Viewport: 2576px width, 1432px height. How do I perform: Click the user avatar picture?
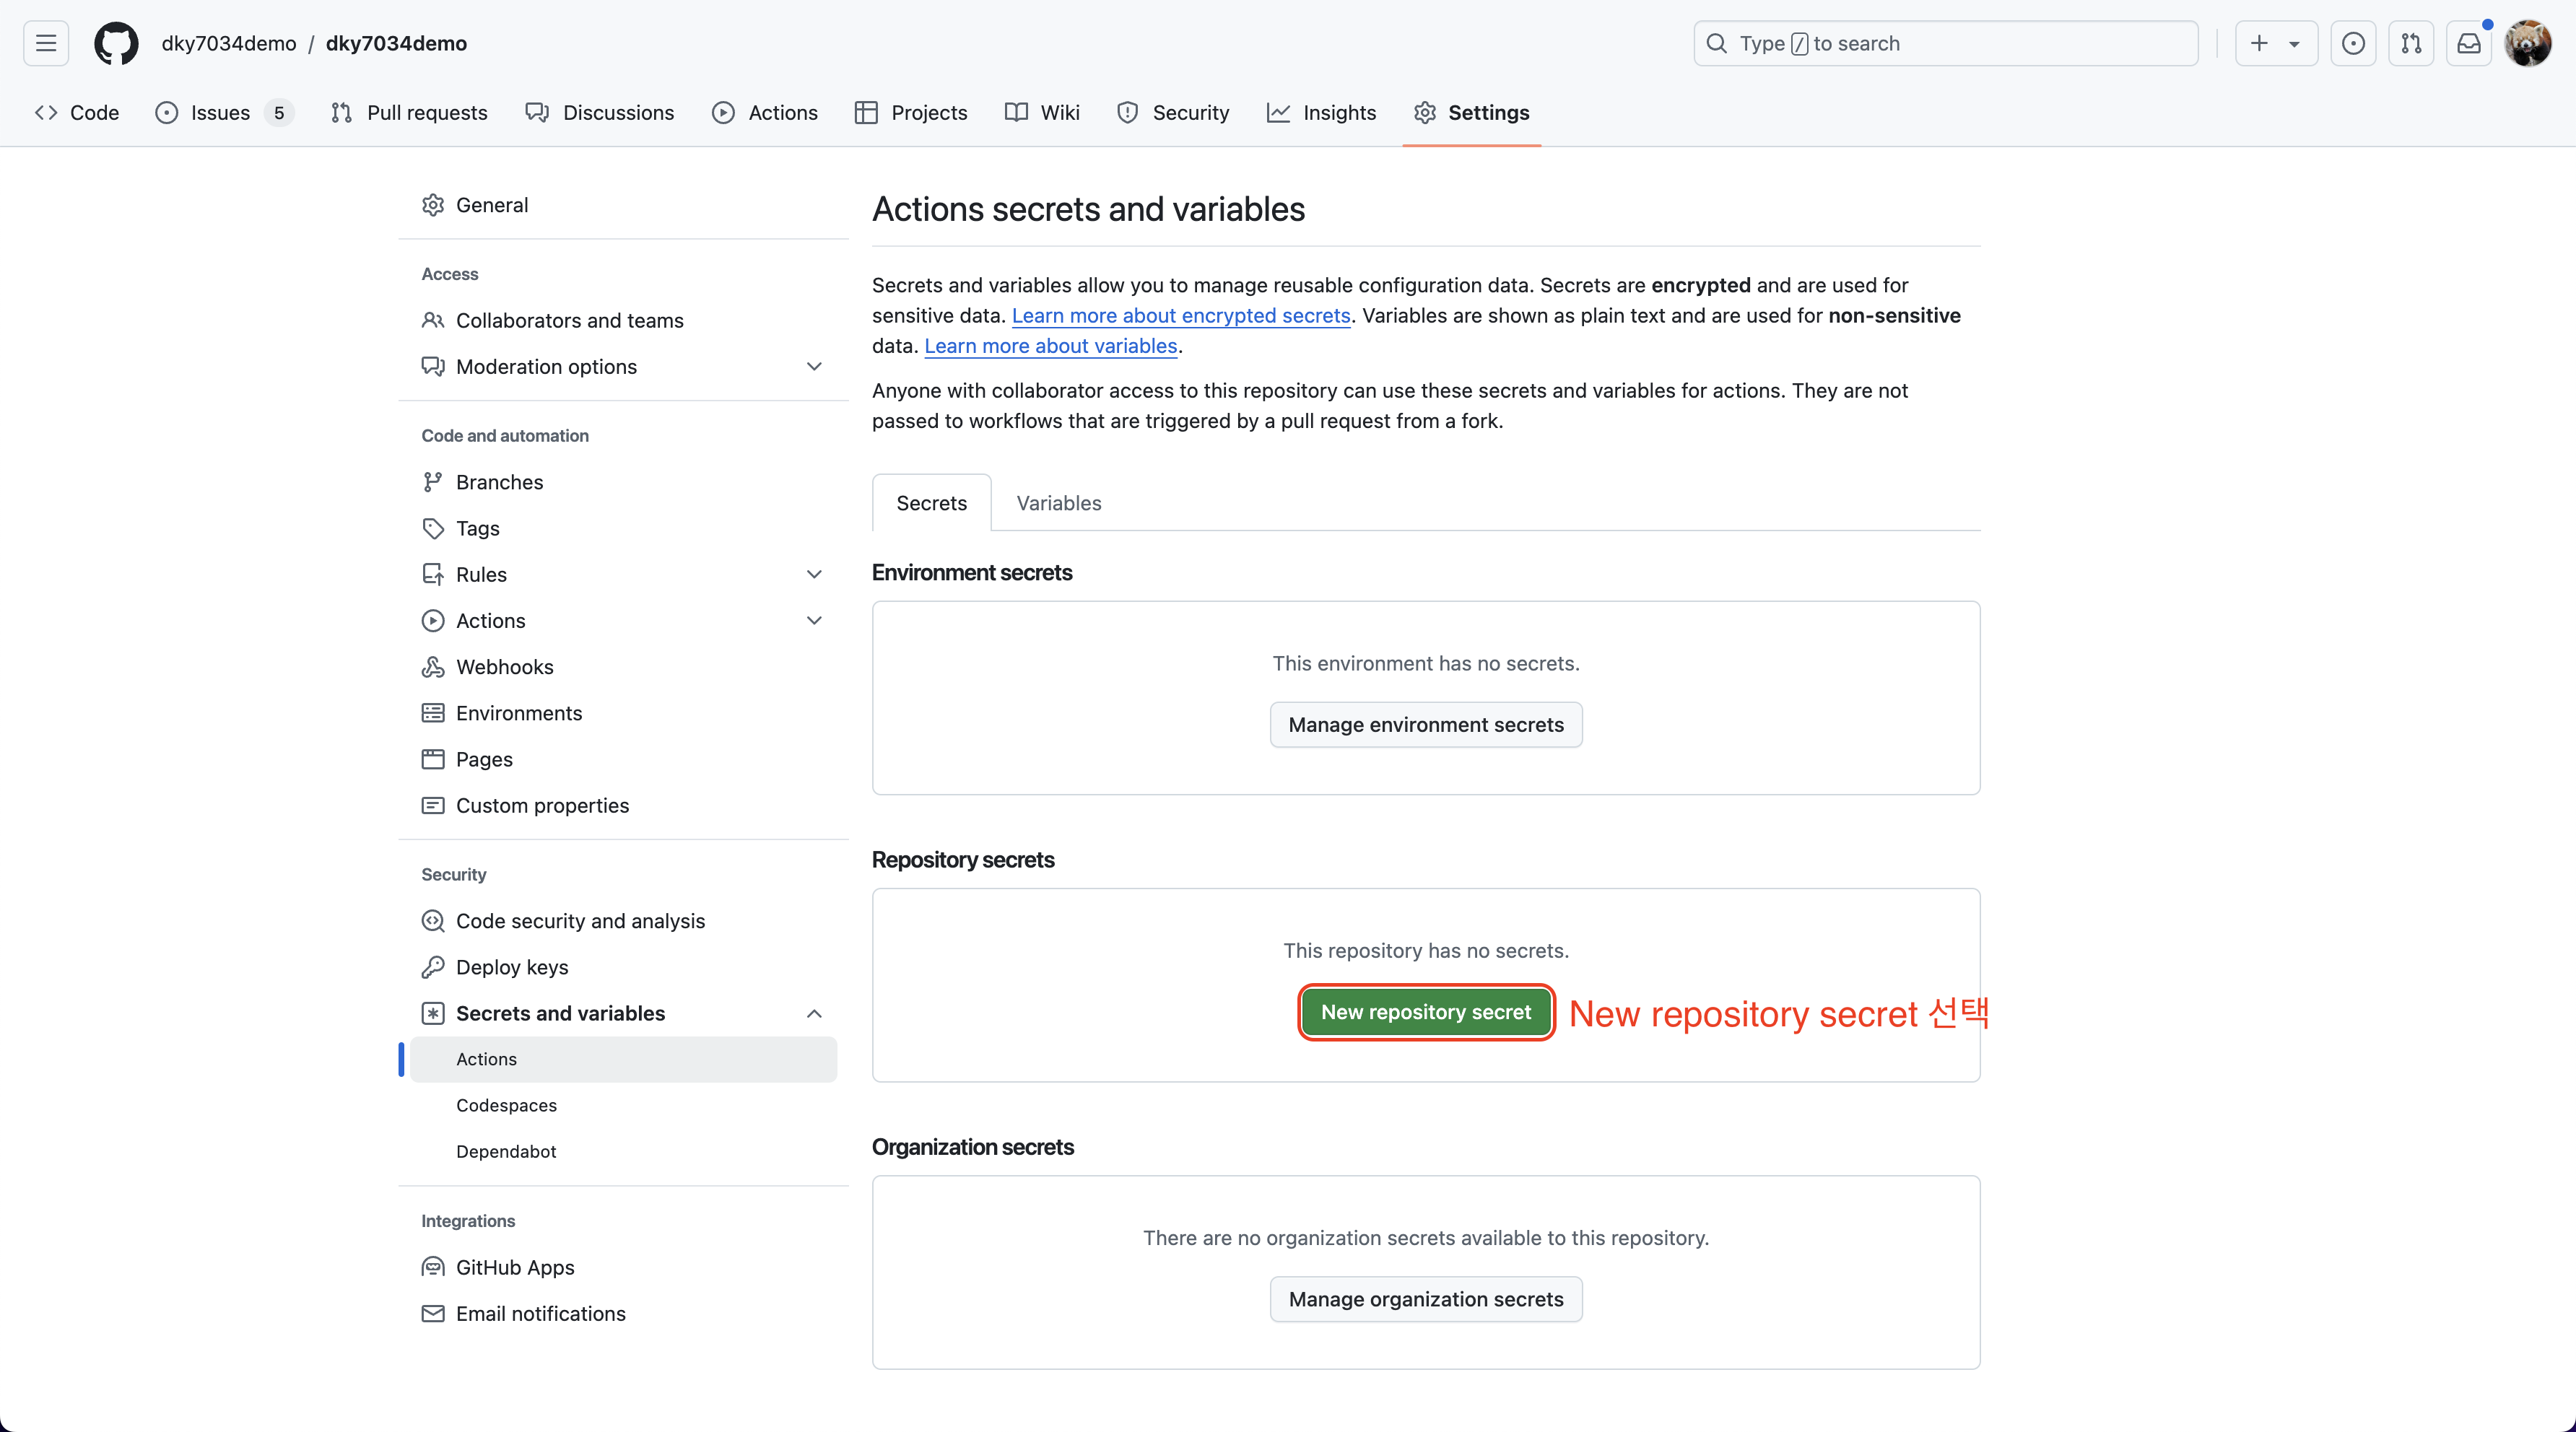2527,43
